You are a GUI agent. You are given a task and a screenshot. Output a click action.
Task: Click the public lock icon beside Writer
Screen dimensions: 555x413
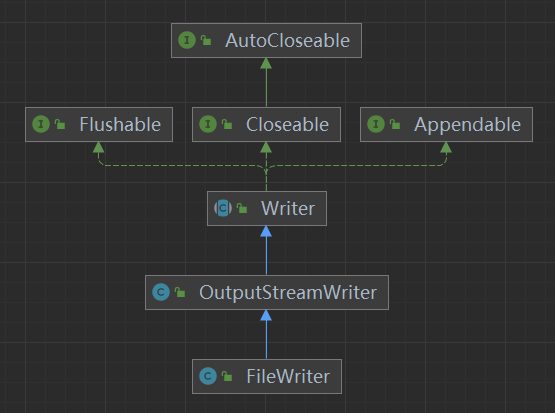pos(242,208)
